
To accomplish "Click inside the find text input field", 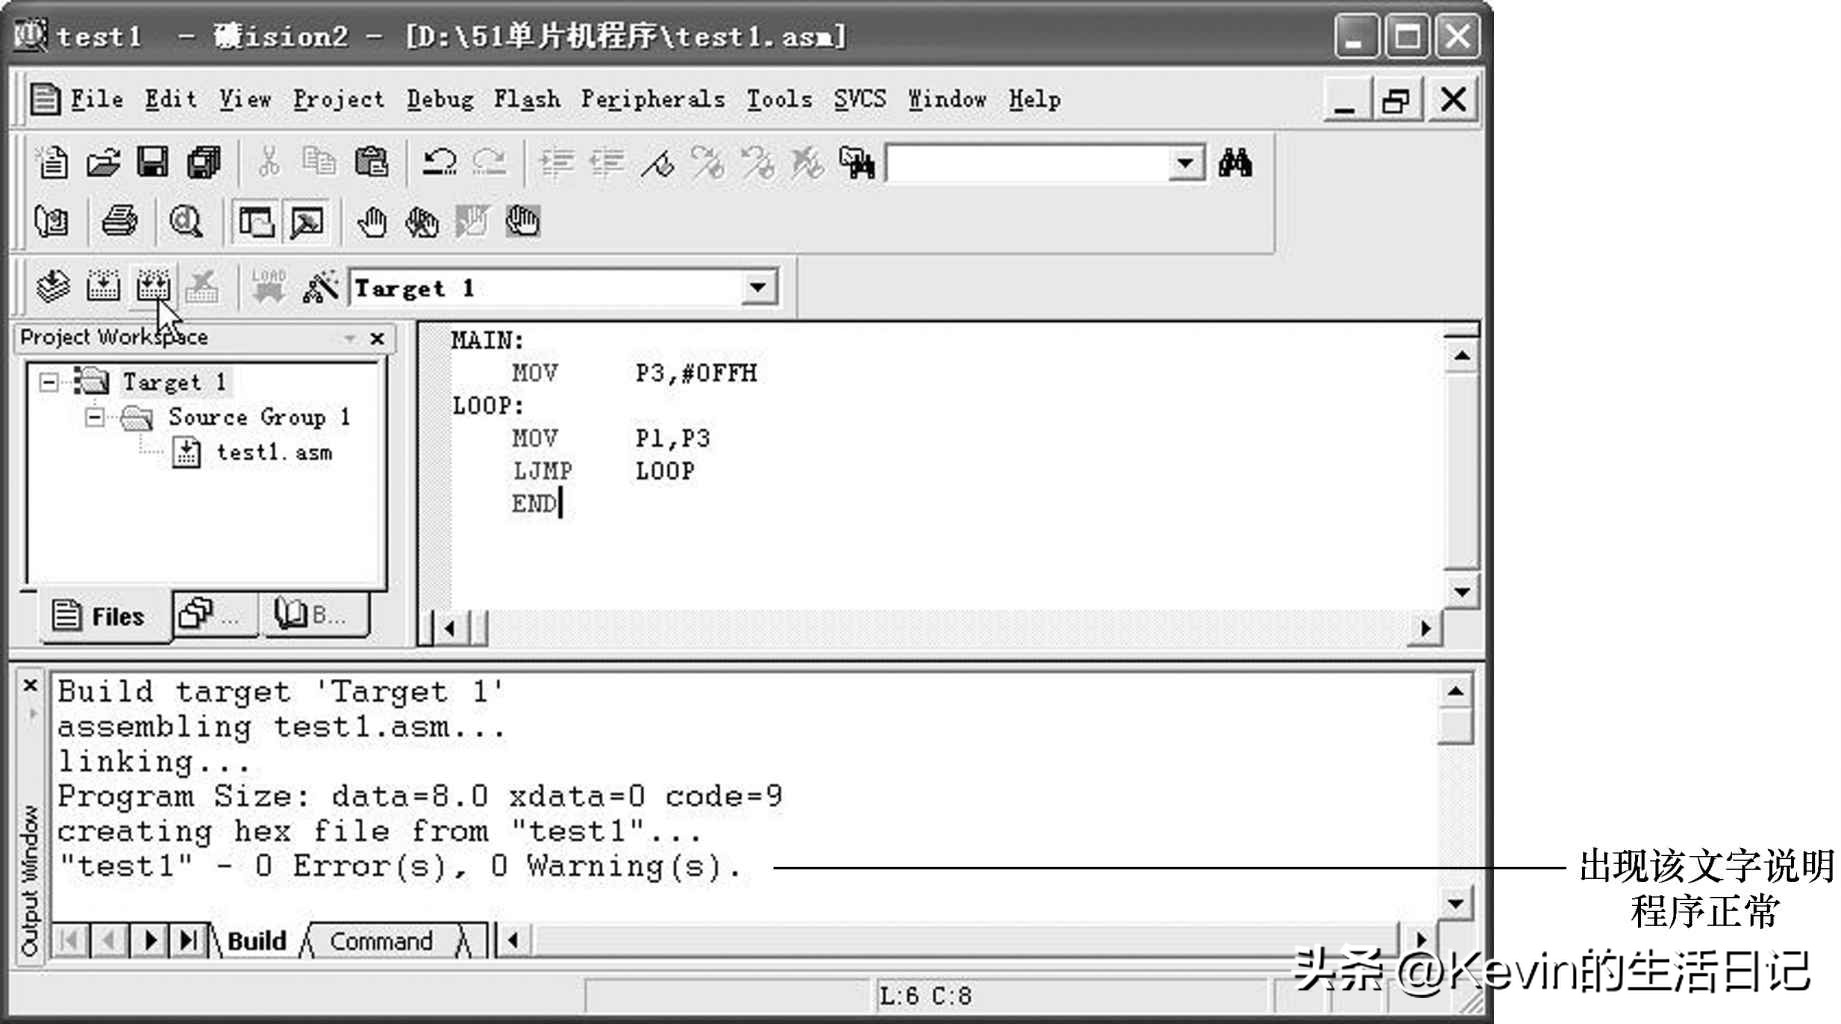I will click(1028, 163).
